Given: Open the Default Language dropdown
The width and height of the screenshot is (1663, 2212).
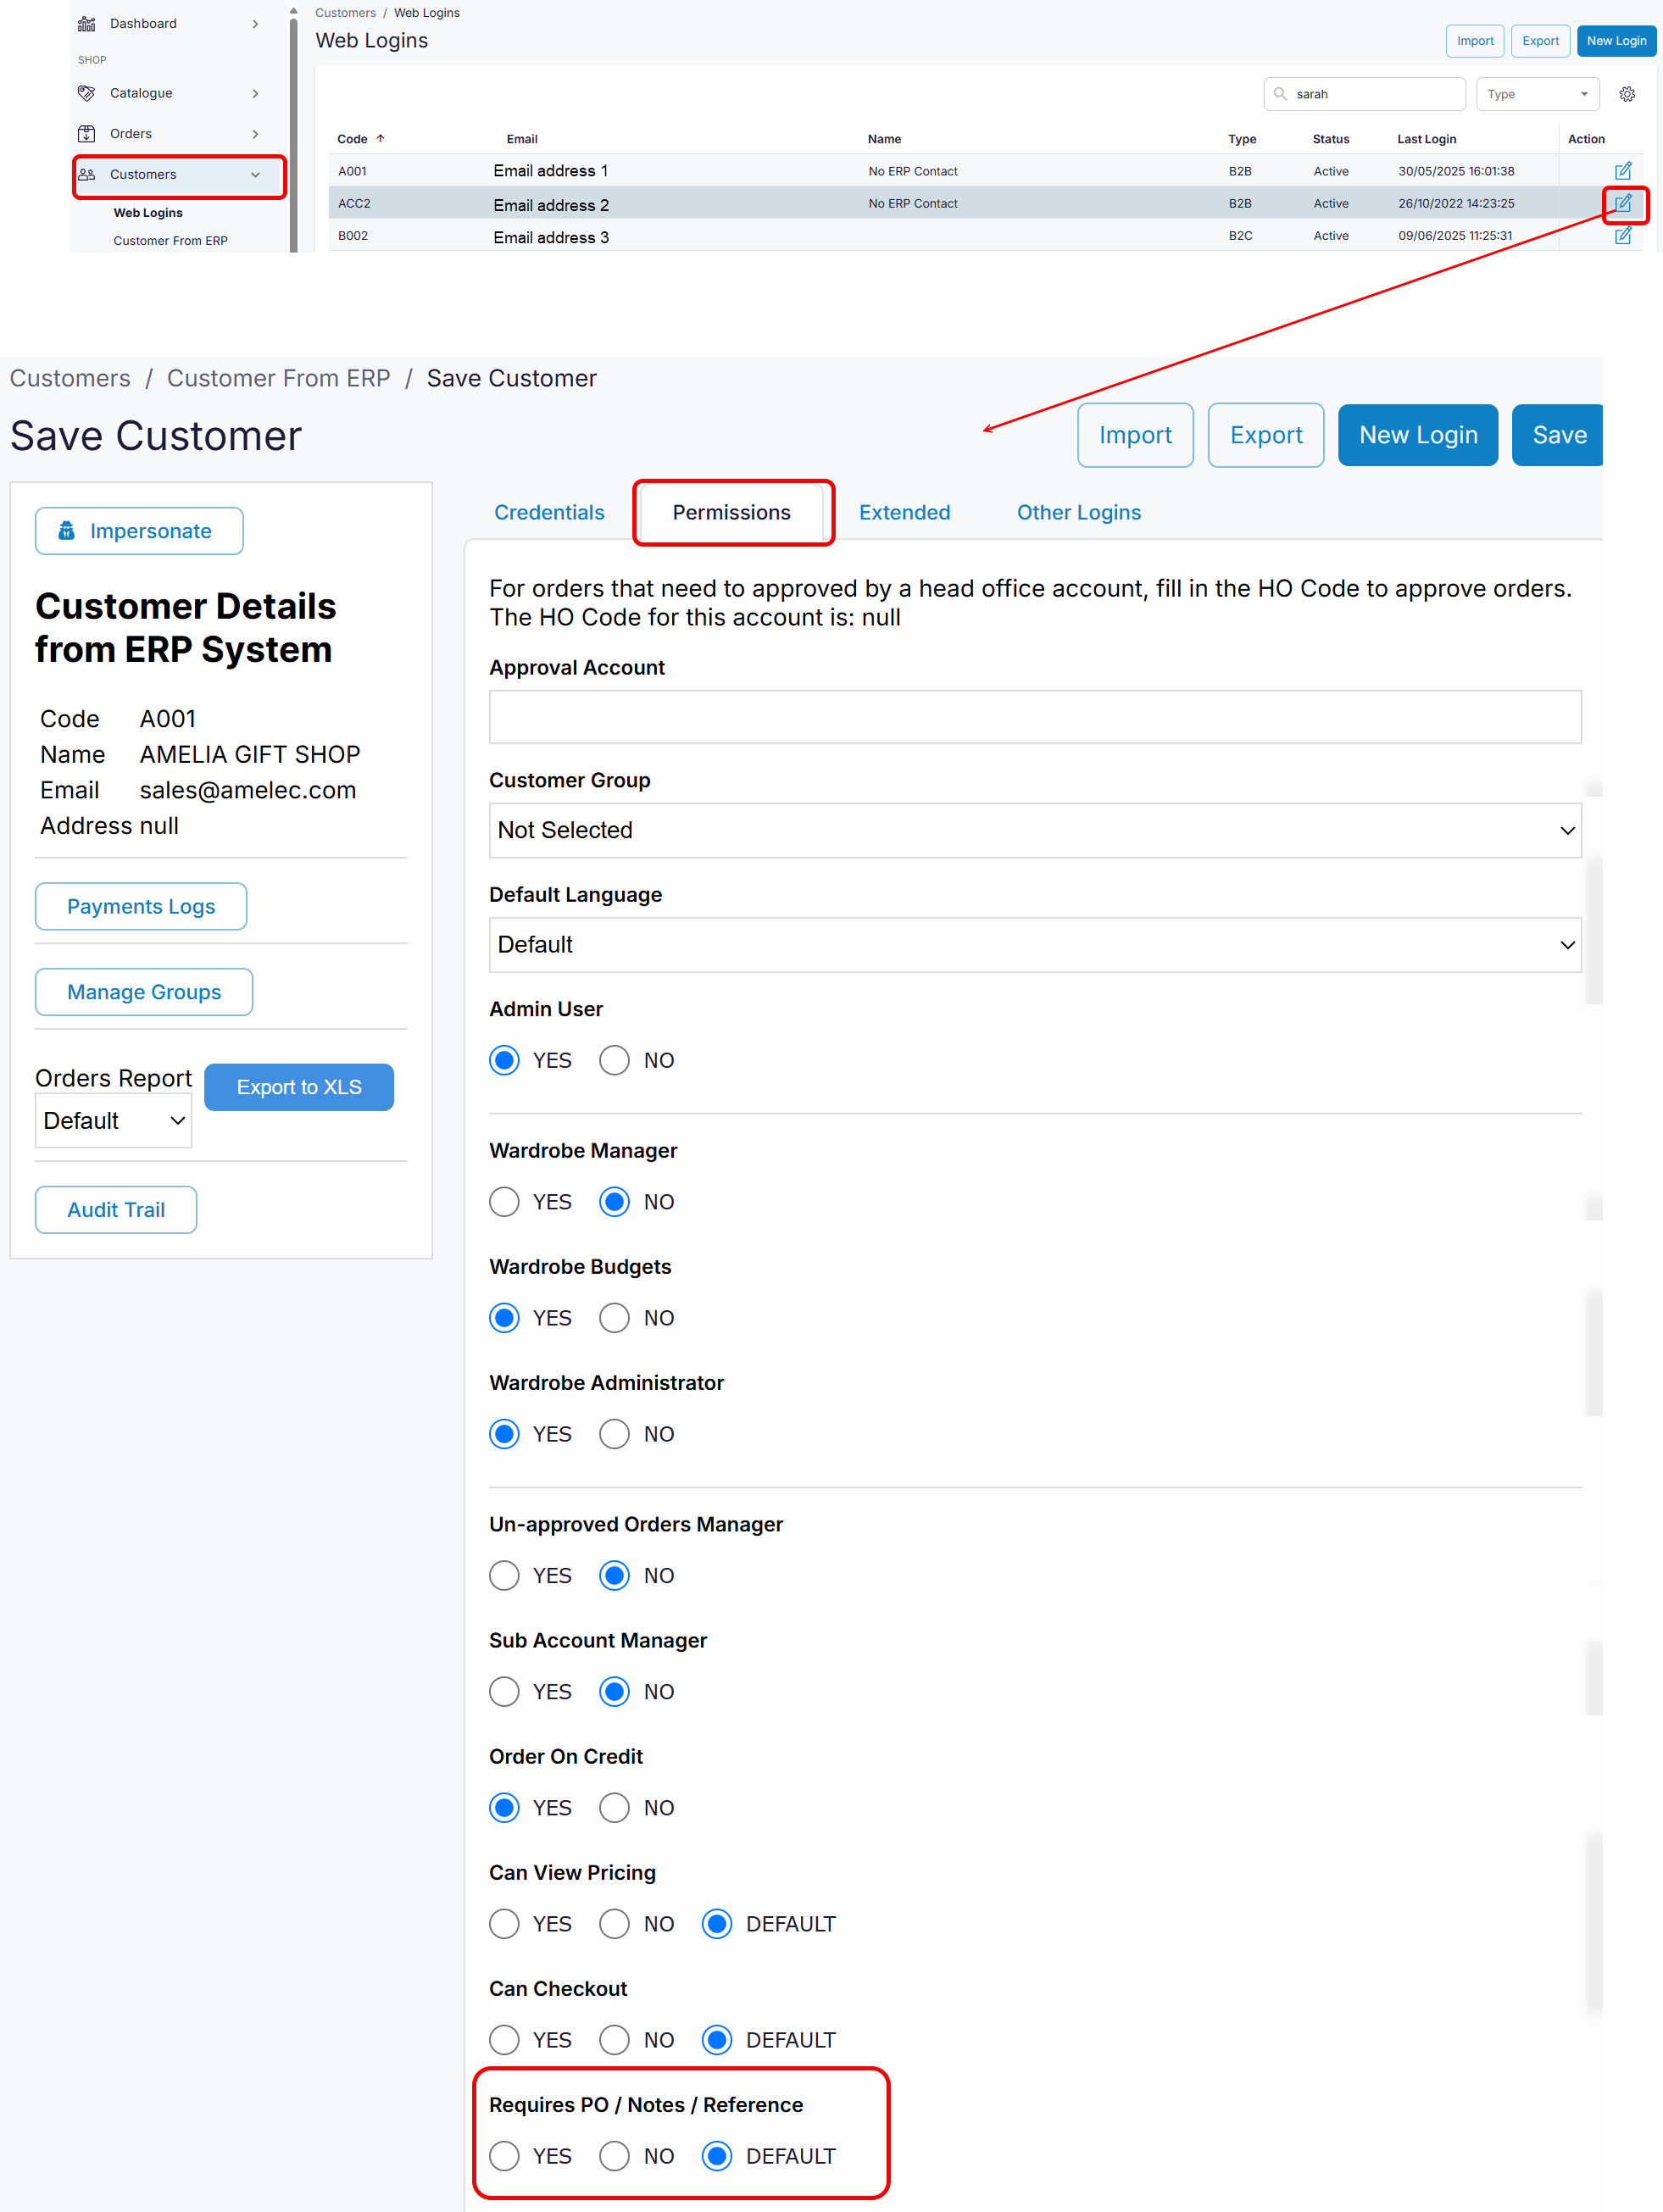Looking at the screenshot, I should [x=1034, y=945].
